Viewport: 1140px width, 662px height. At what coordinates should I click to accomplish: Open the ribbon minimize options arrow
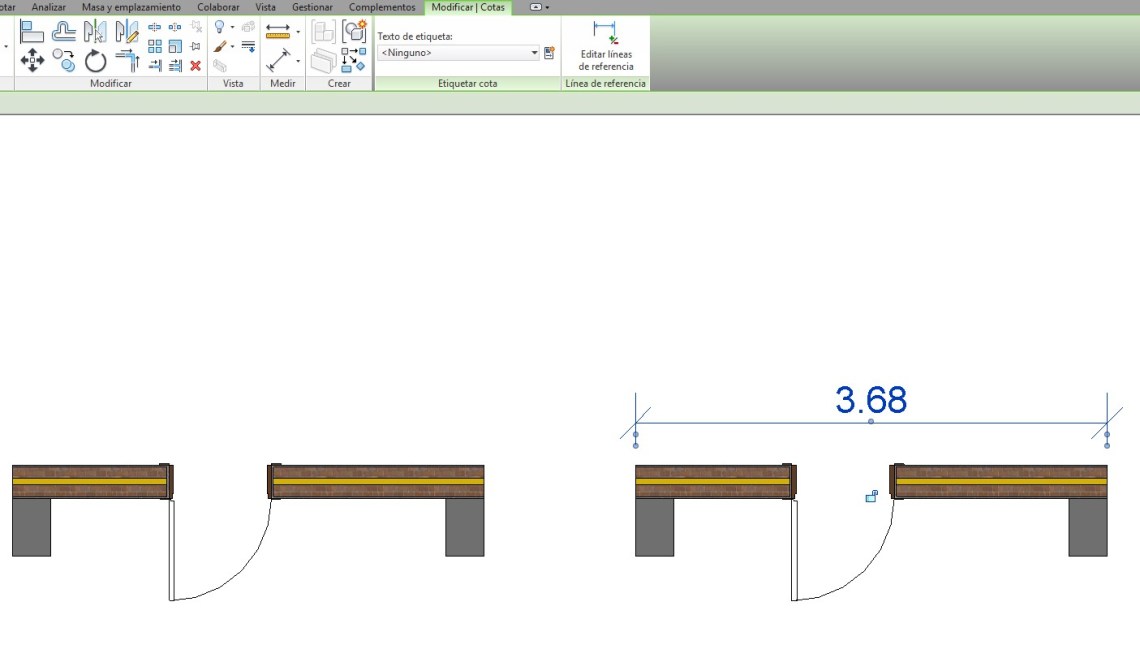tap(546, 7)
